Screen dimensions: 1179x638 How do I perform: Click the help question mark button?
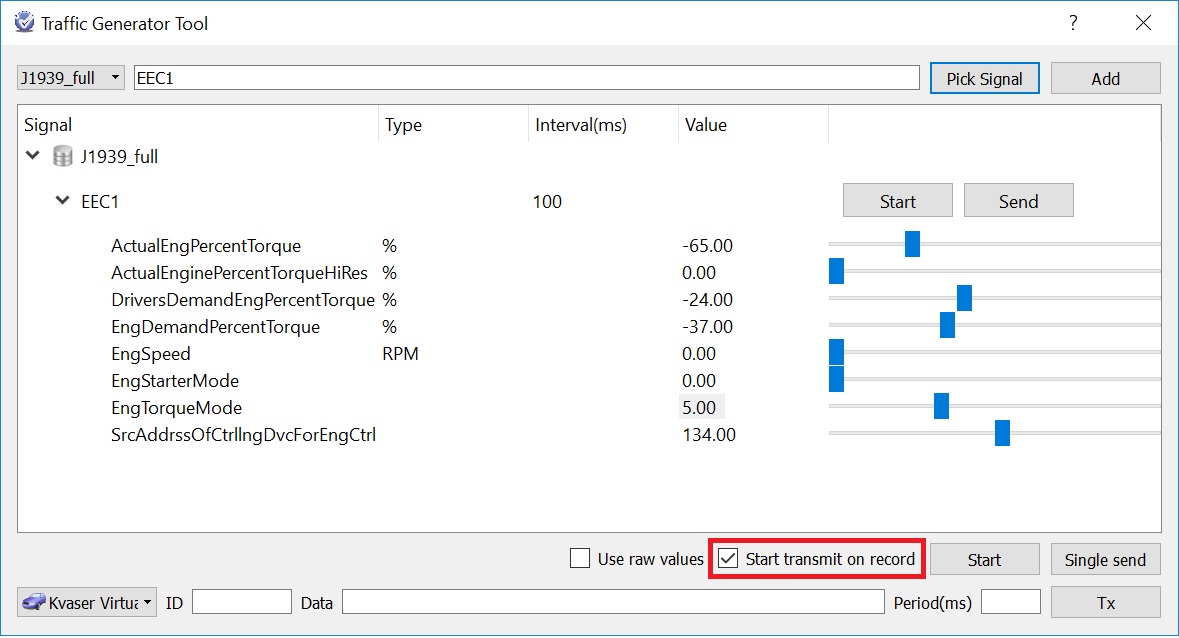1073,22
